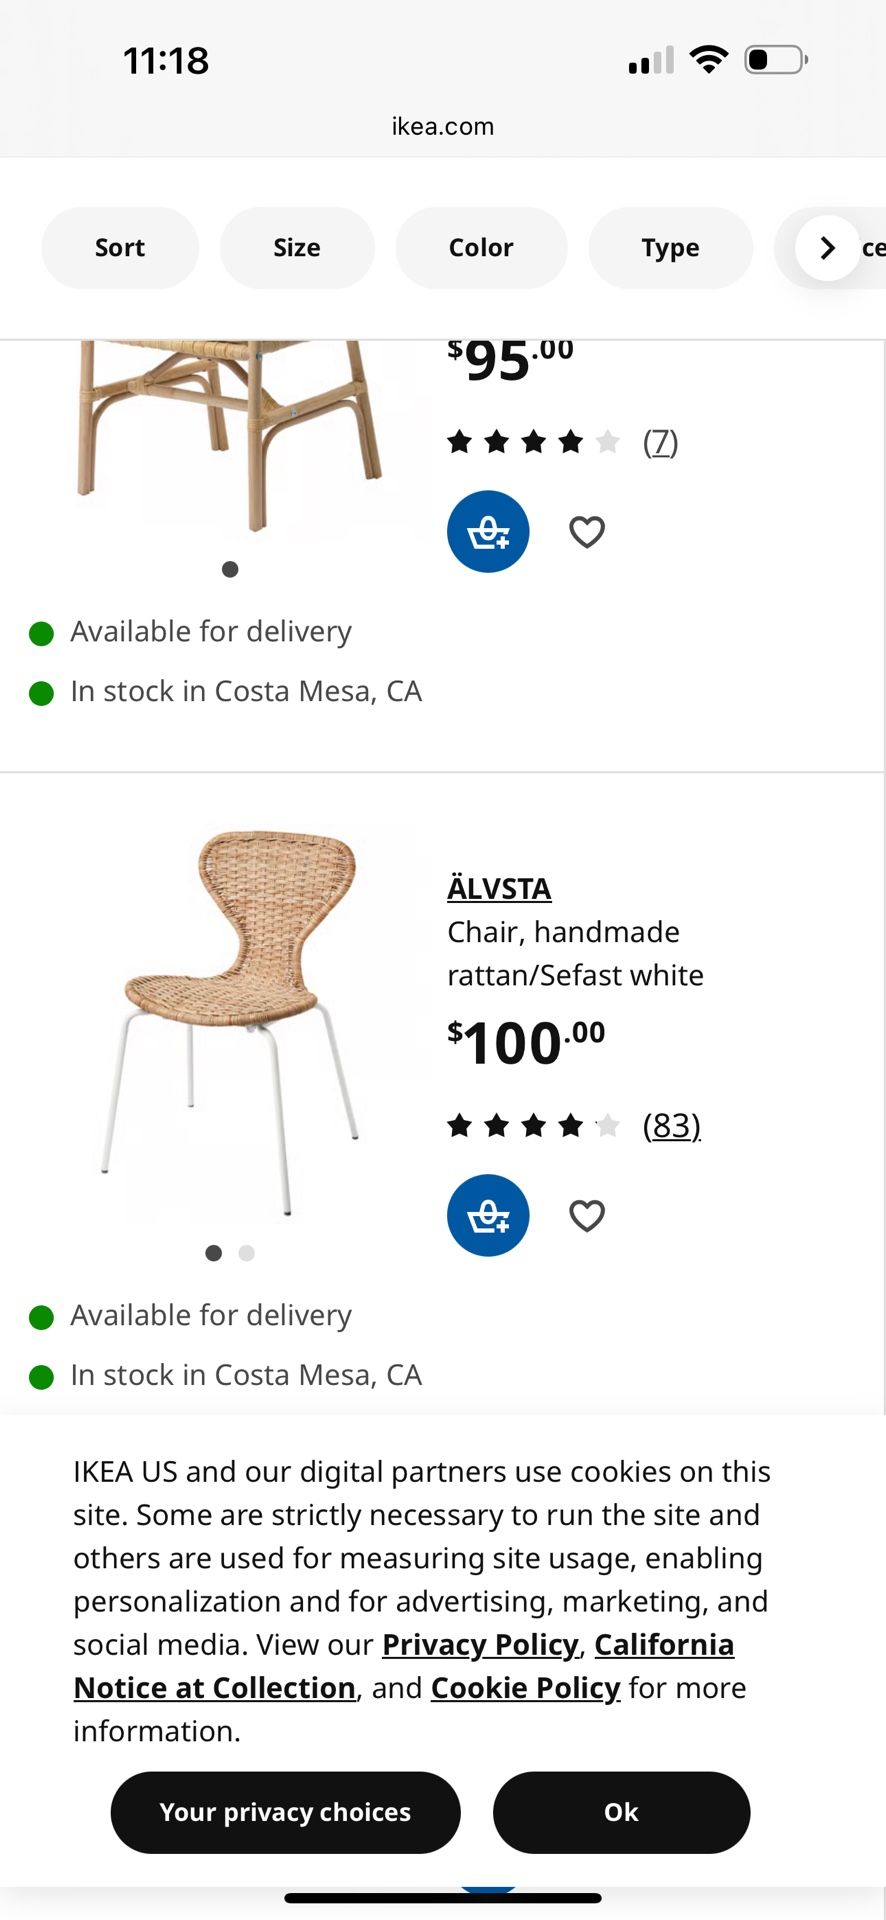Screen dimensions: 886x1920
Task: Open the Size filter
Action: 297,247
